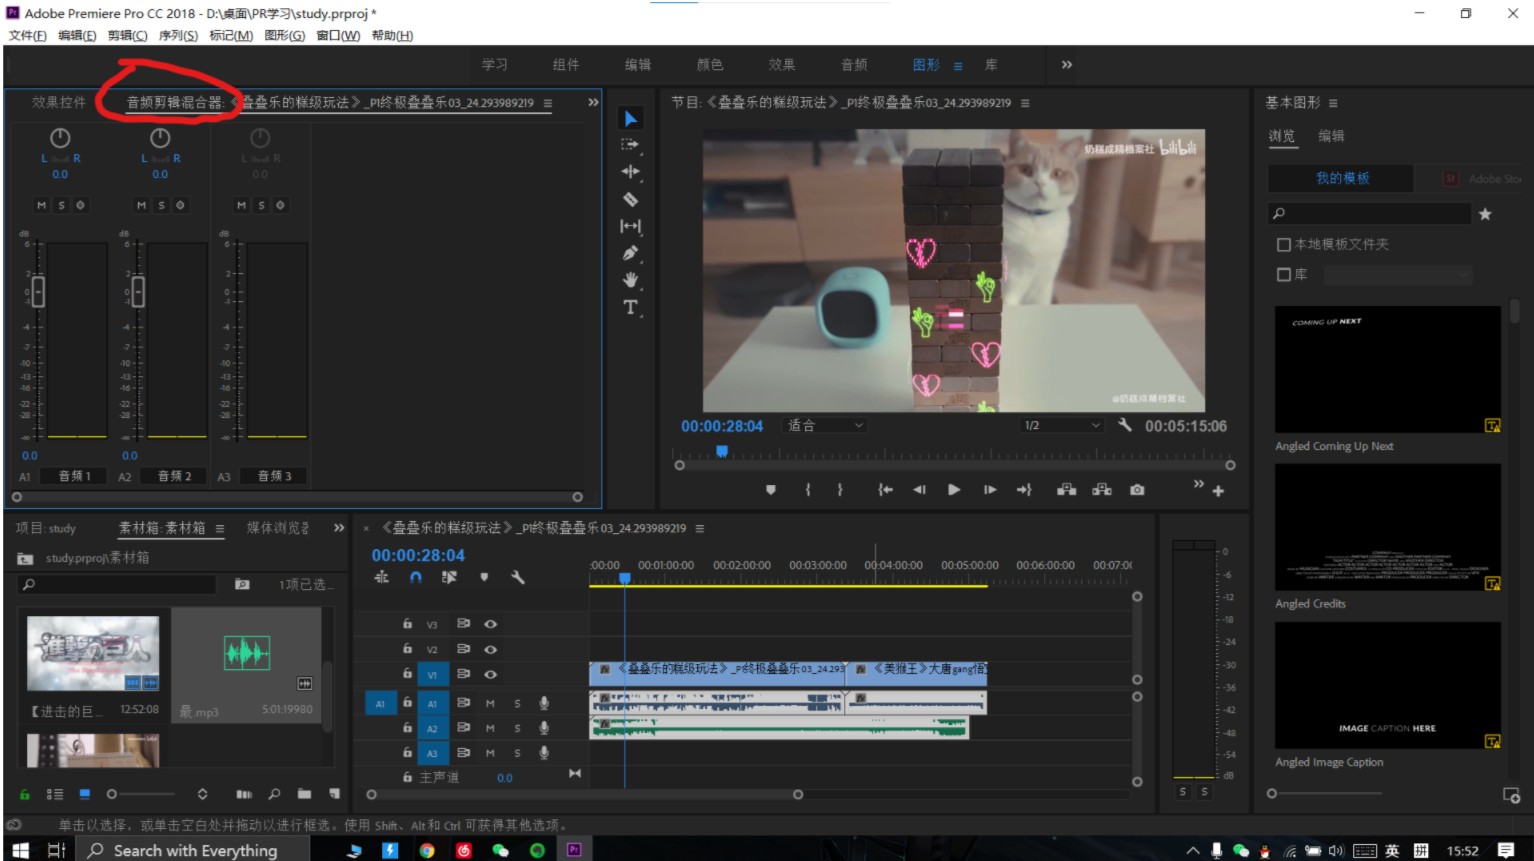Click the 基本图形 template search field

point(1370,214)
